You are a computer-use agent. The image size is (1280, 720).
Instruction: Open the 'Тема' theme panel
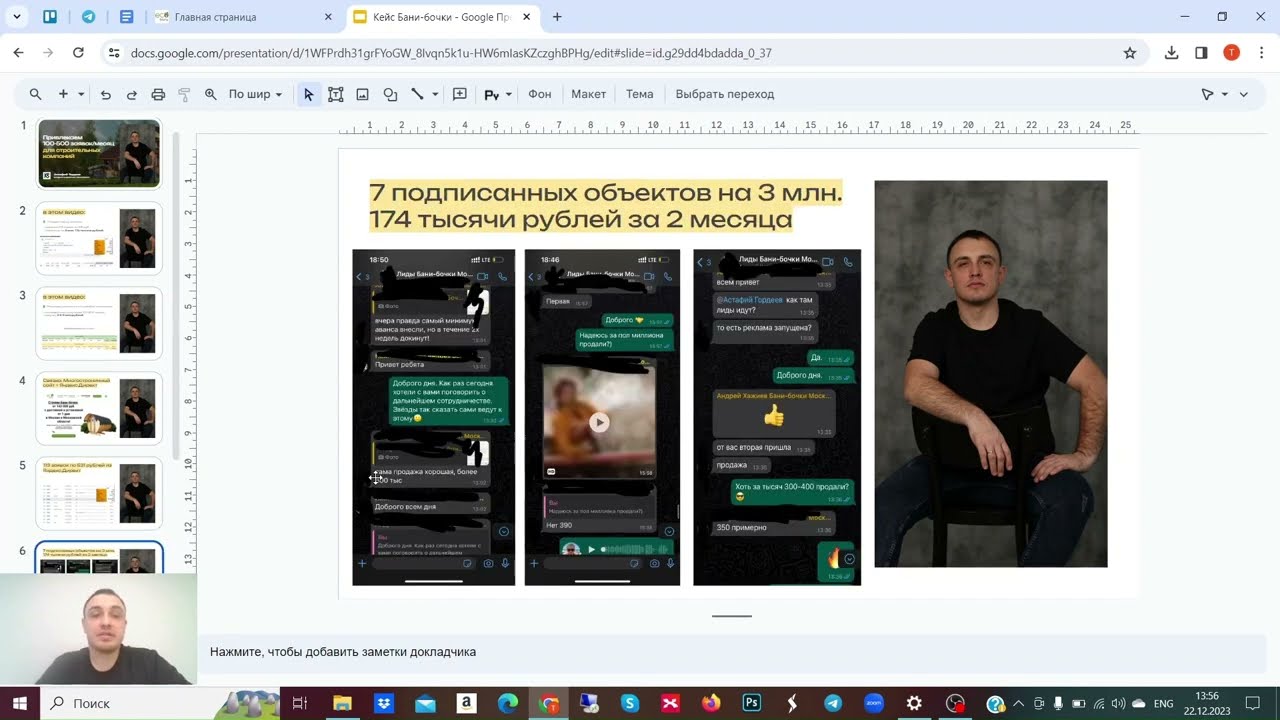[640, 94]
